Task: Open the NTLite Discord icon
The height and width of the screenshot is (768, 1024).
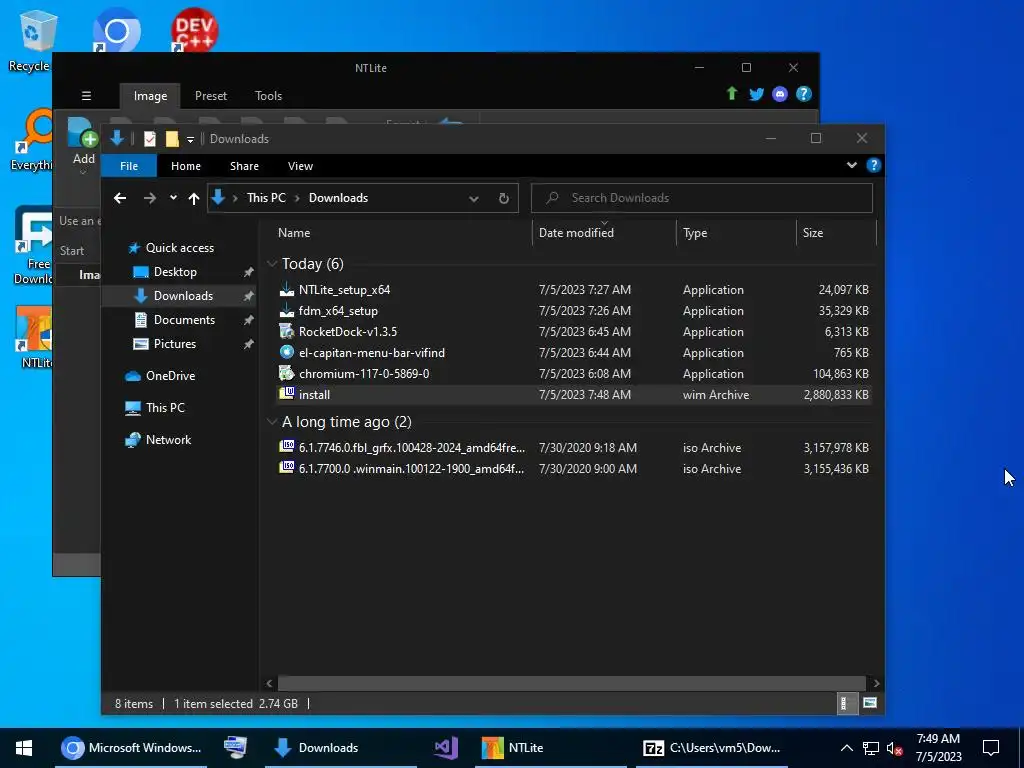Action: pos(780,94)
